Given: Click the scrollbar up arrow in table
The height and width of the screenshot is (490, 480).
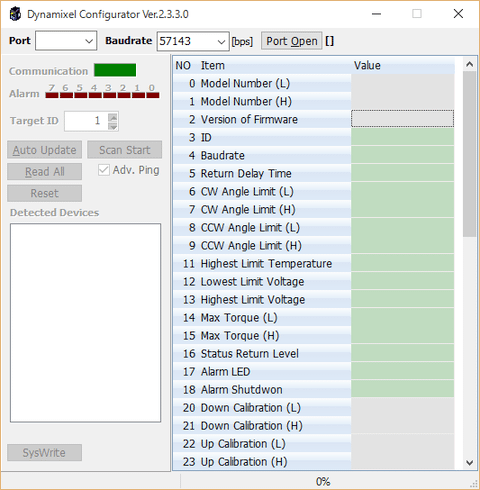Looking at the screenshot, I should 470,64.
